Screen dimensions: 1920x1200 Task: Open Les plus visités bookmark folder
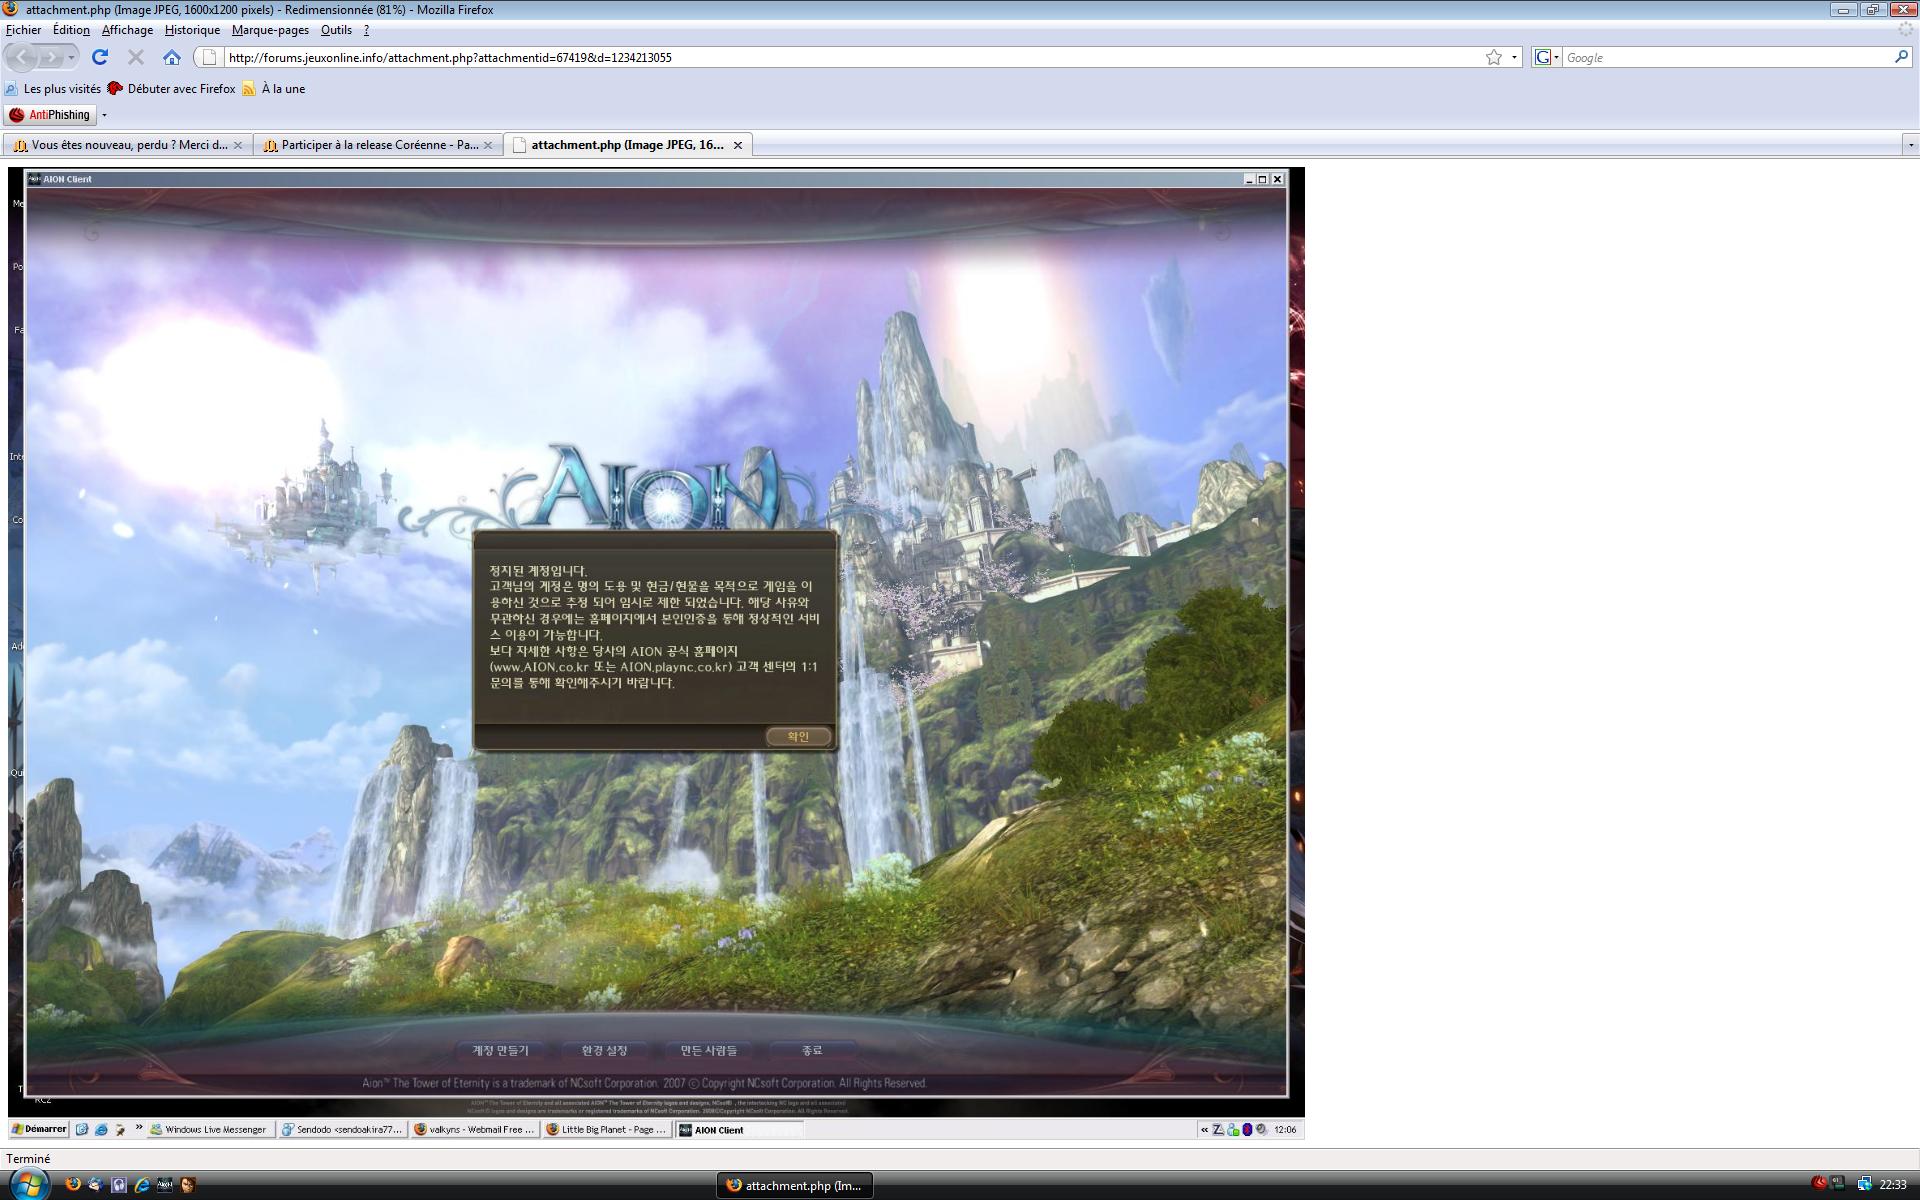[53, 89]
